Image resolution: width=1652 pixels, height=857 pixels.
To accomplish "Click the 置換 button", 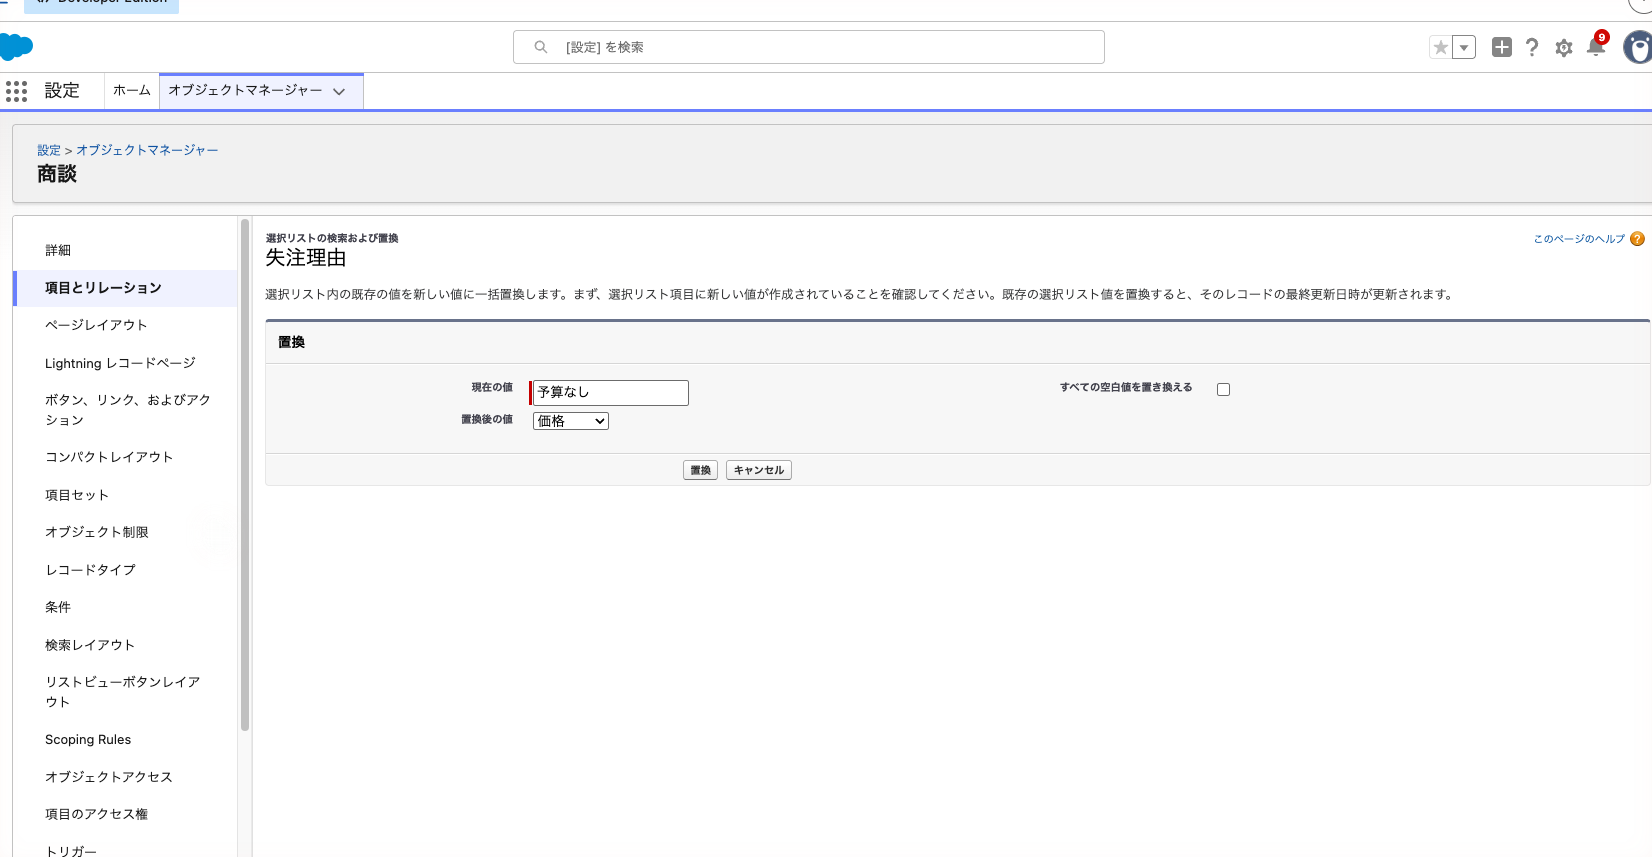I will 700,470.
